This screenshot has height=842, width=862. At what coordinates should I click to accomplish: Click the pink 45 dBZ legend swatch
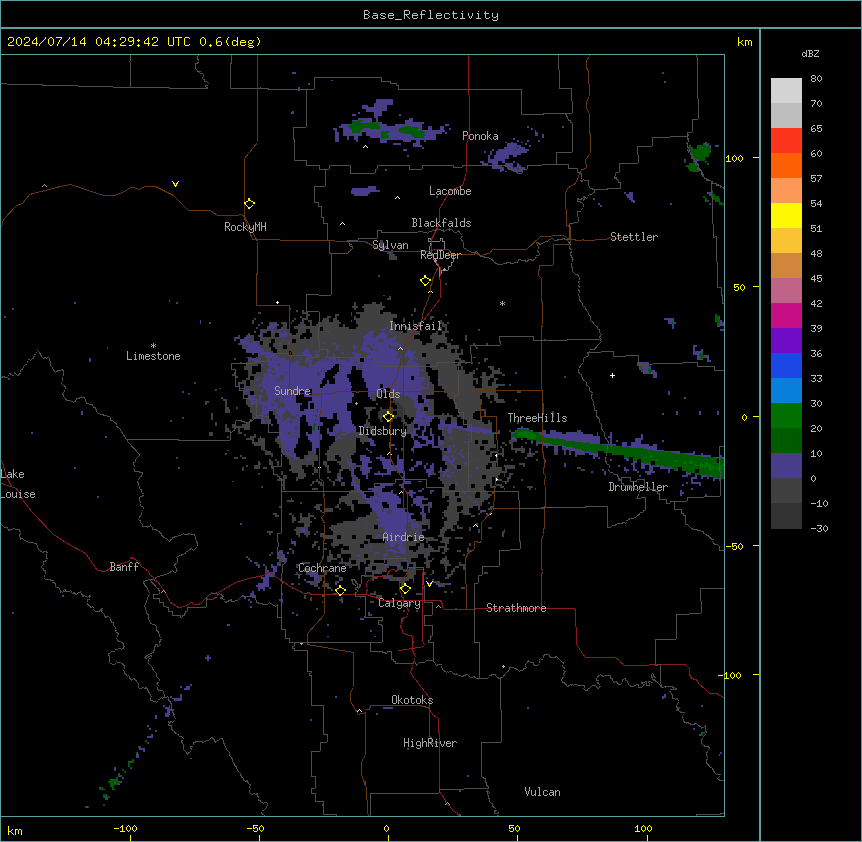(x=786, y=290)
